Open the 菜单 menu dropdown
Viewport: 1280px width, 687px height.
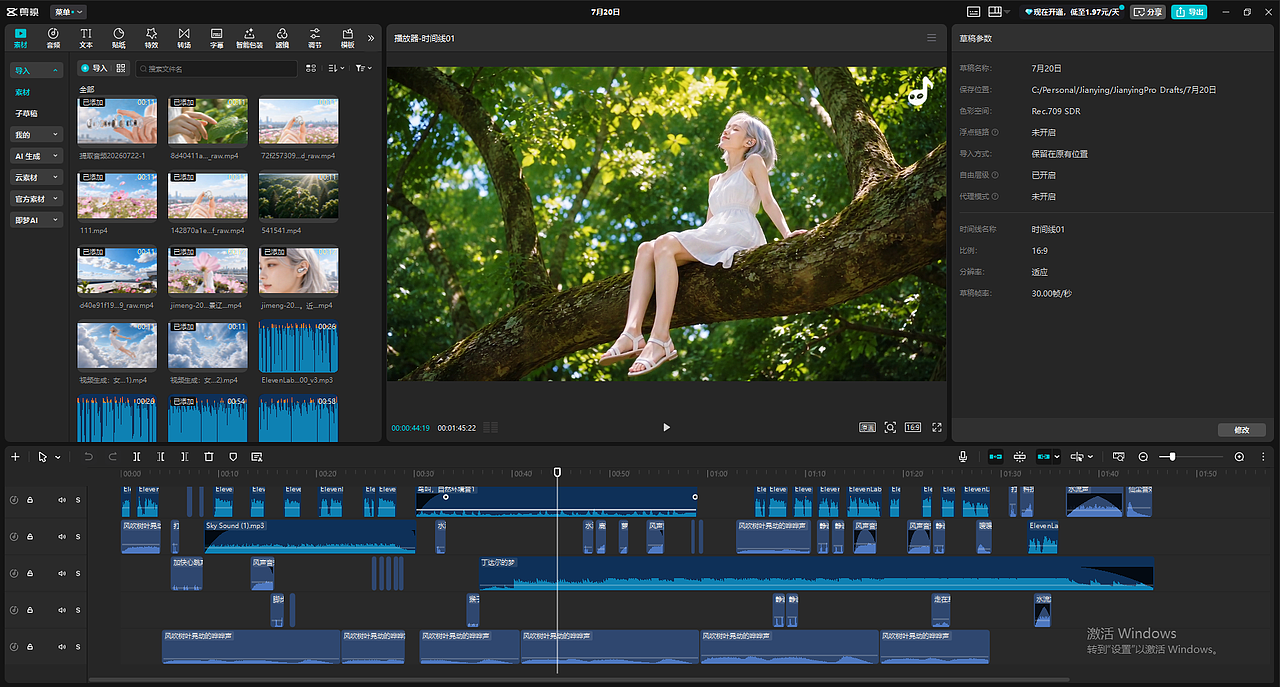coord(69,12)
